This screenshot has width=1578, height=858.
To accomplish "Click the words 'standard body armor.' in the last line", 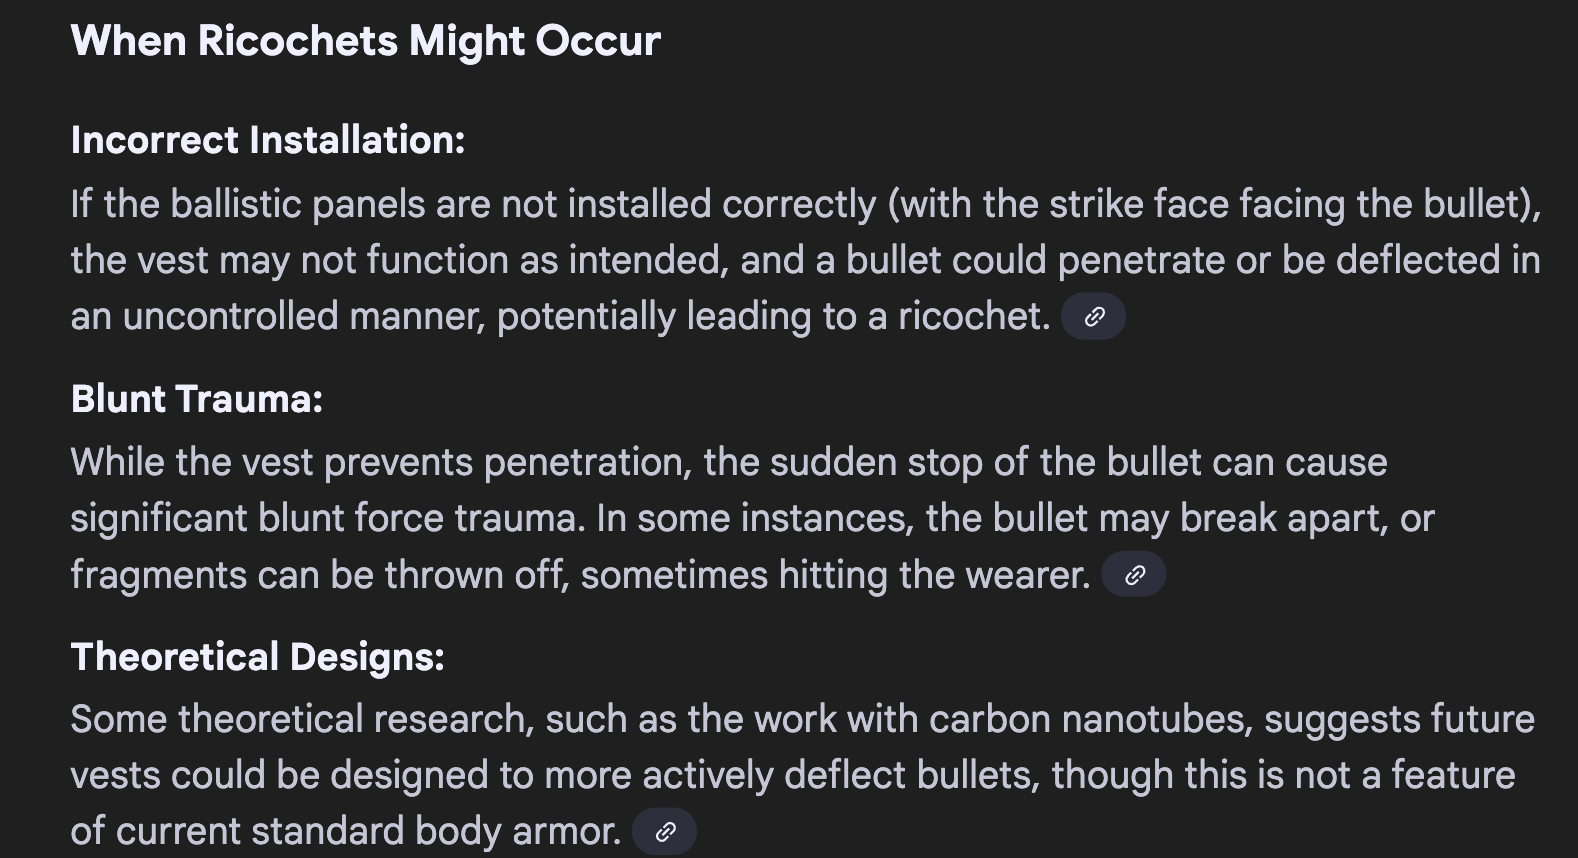I will coord(435,832).
